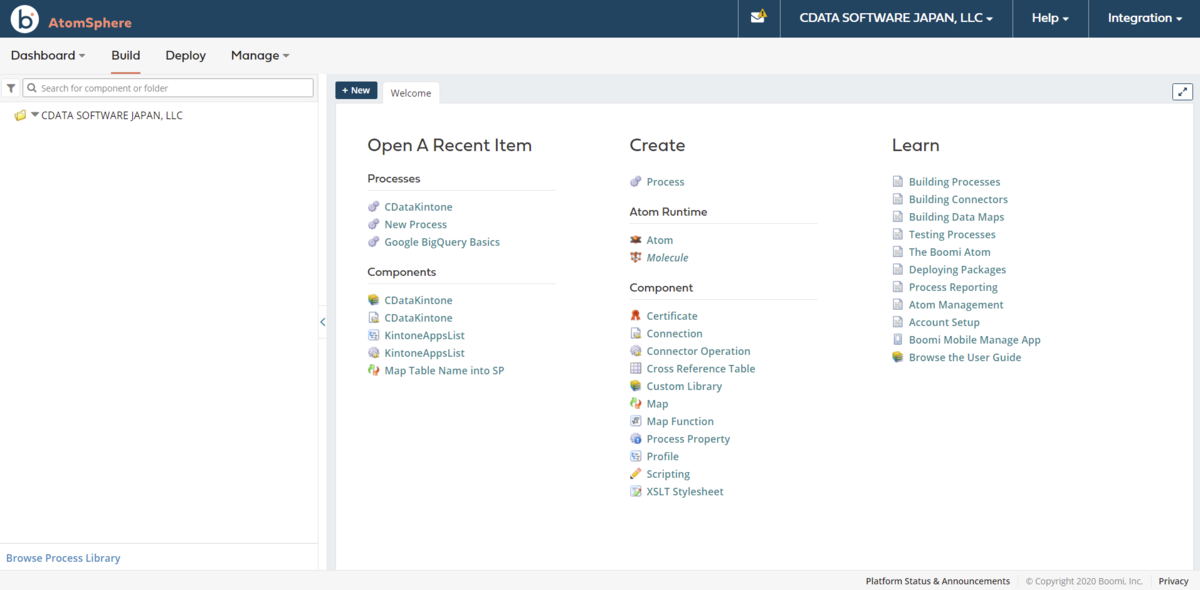The width and height of the screenshot is (1200, 590).
Task: Click the CDATA SOFTWARE JAPAN folder icon
Action: coord(20,116)
